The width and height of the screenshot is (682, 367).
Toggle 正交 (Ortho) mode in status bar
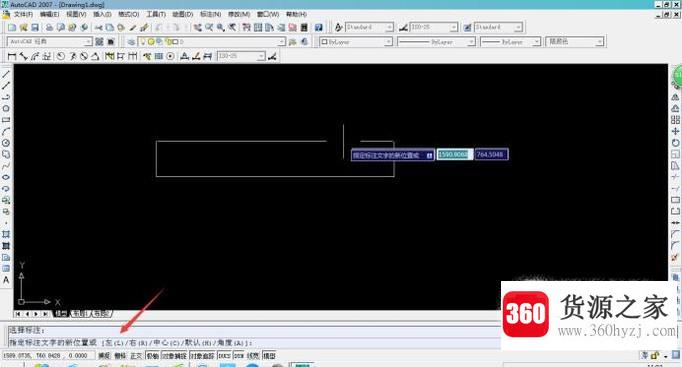(x=136, y=356)
